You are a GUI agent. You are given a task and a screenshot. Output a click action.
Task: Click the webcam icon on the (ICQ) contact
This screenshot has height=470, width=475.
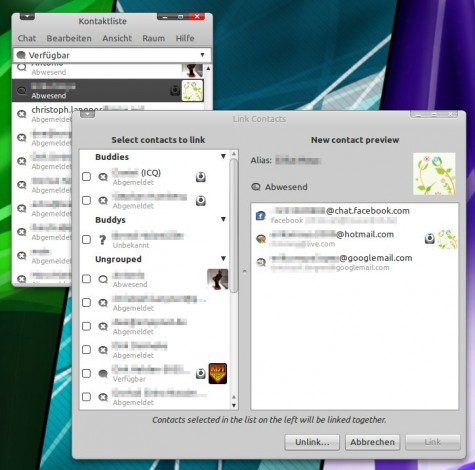point(200,177)
